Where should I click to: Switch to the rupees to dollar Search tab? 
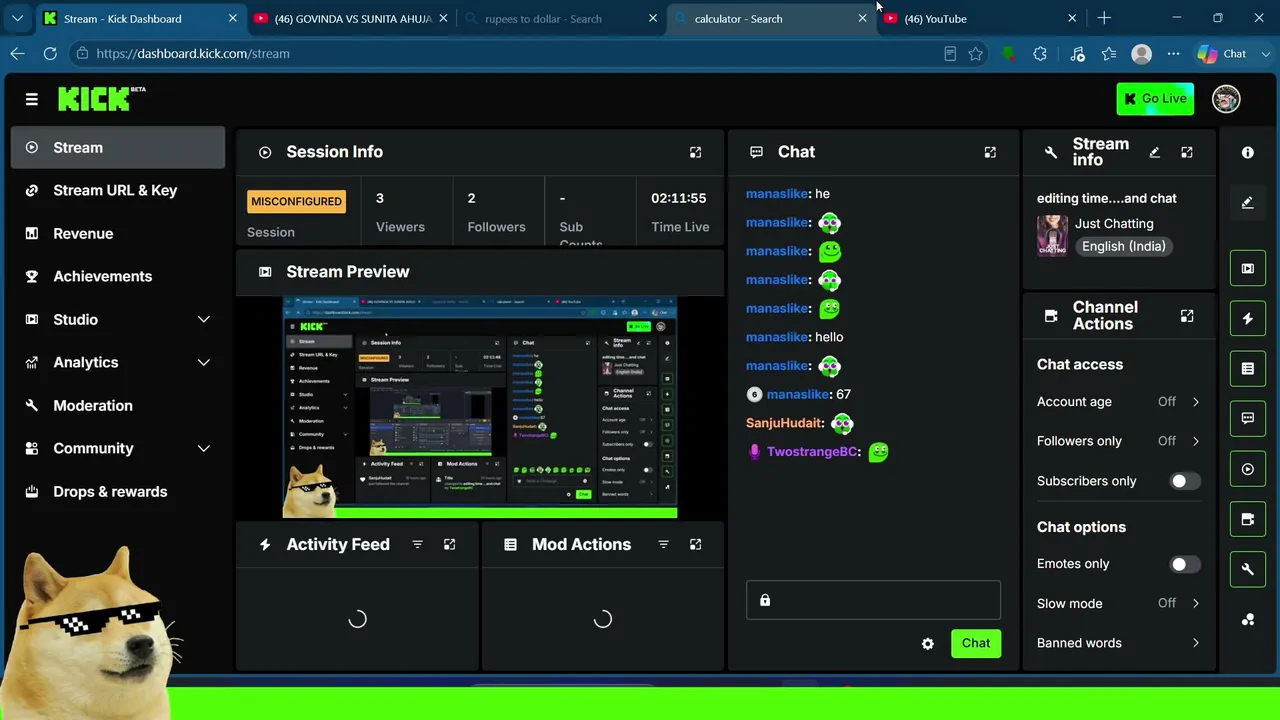pos(558,18)
